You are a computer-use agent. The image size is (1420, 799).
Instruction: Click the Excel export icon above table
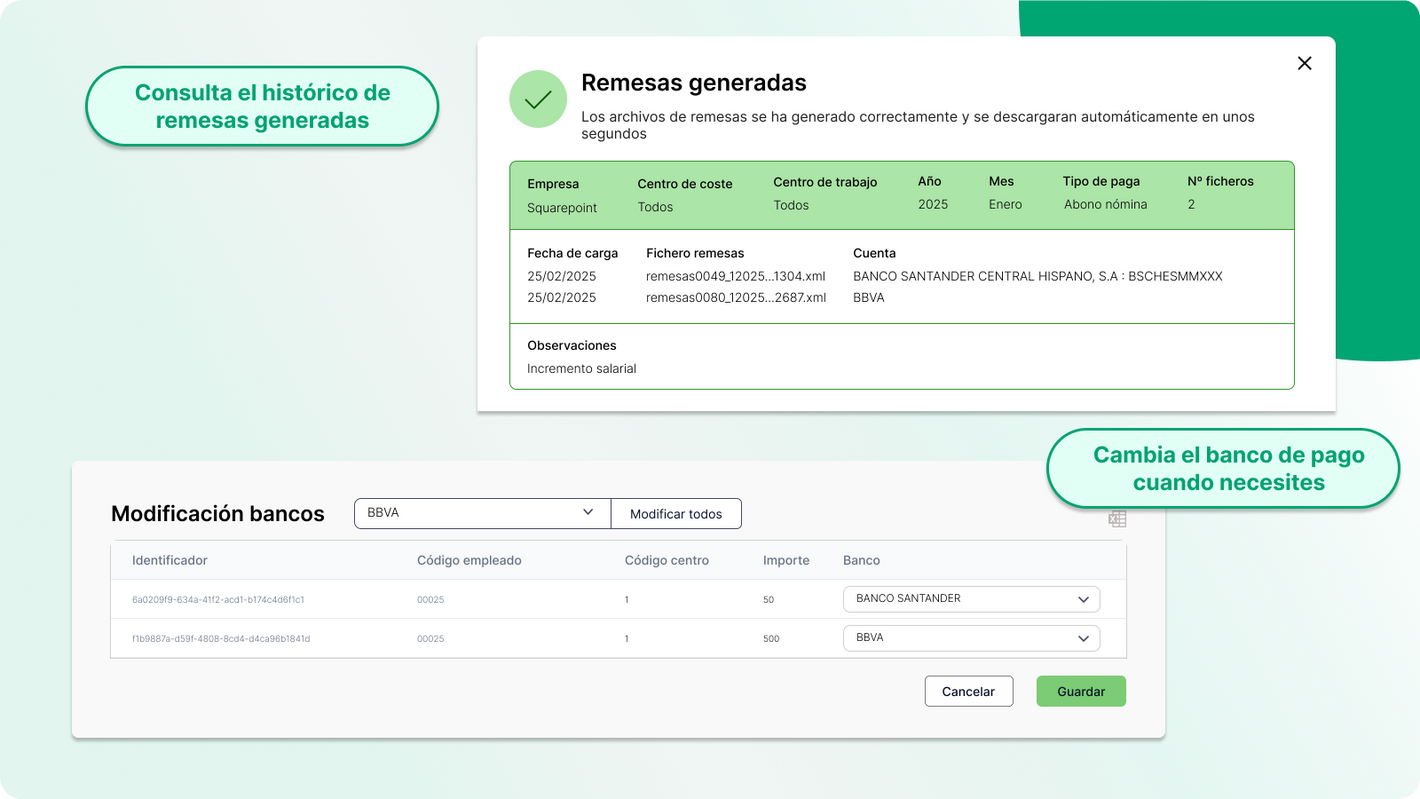pyautogui.click(x=1117, y=519)
